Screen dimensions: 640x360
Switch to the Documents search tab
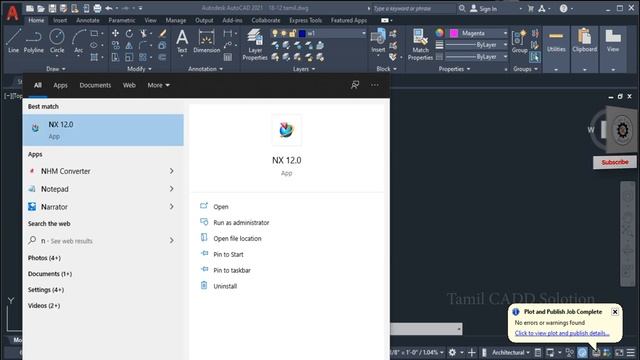tap(95, 85)
